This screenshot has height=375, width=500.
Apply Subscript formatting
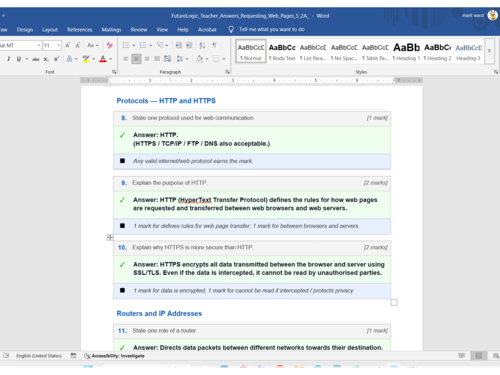(x=46, y=59)
